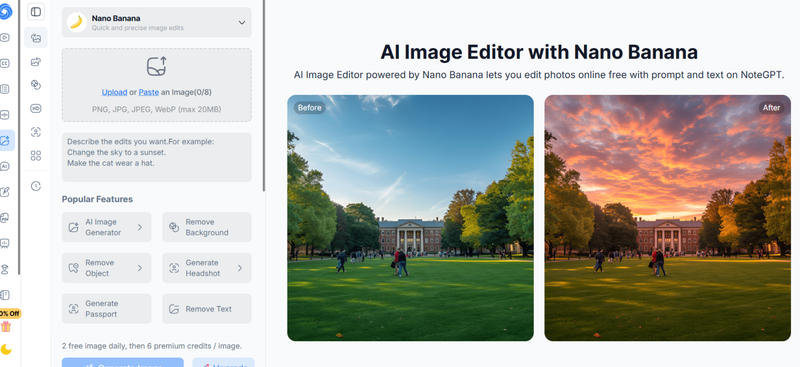
Task: Click the left panel vertical scrollbar
Action: (x=264, y=95)
